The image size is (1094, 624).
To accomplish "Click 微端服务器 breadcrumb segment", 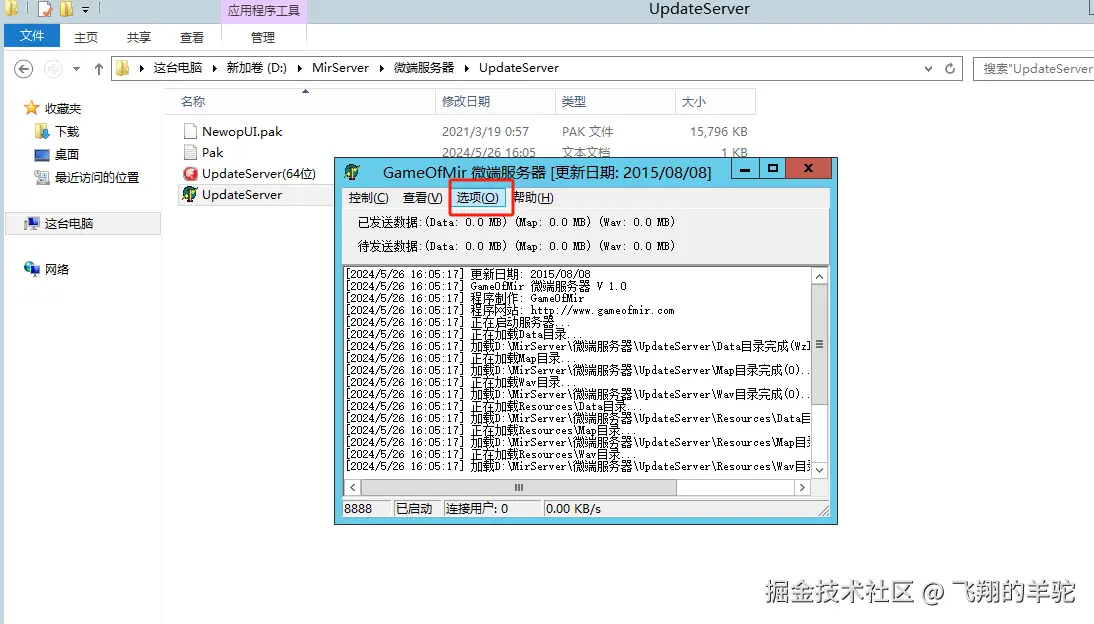I will point(424,68).
